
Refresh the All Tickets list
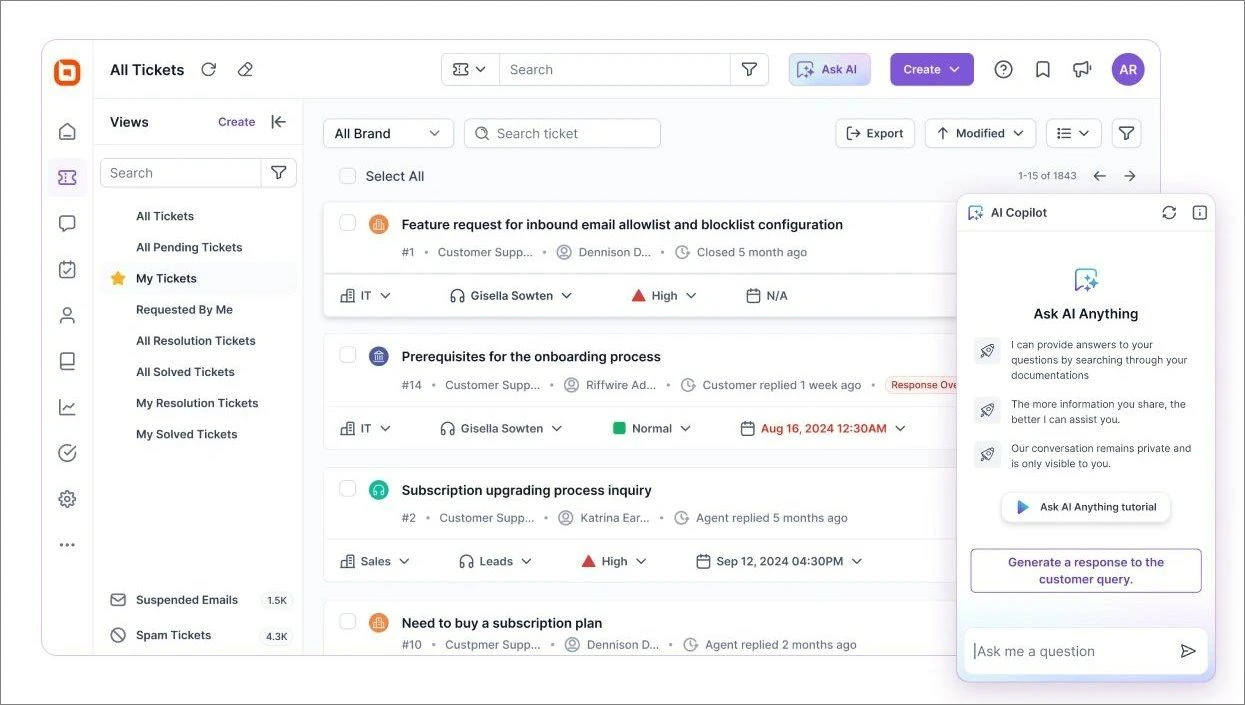(x=209, y=69)
